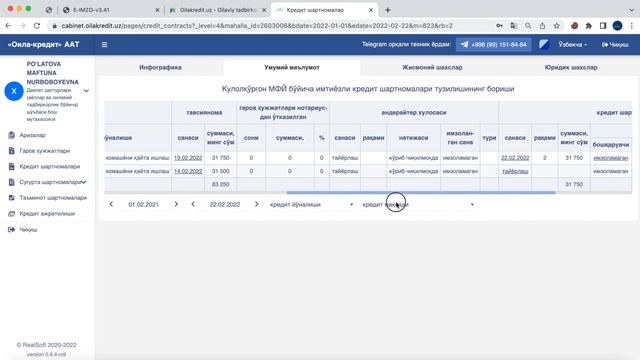Click the Аризалар sidebar icon
The width and height of the screenshot is (640, 360).
(11, 135)
